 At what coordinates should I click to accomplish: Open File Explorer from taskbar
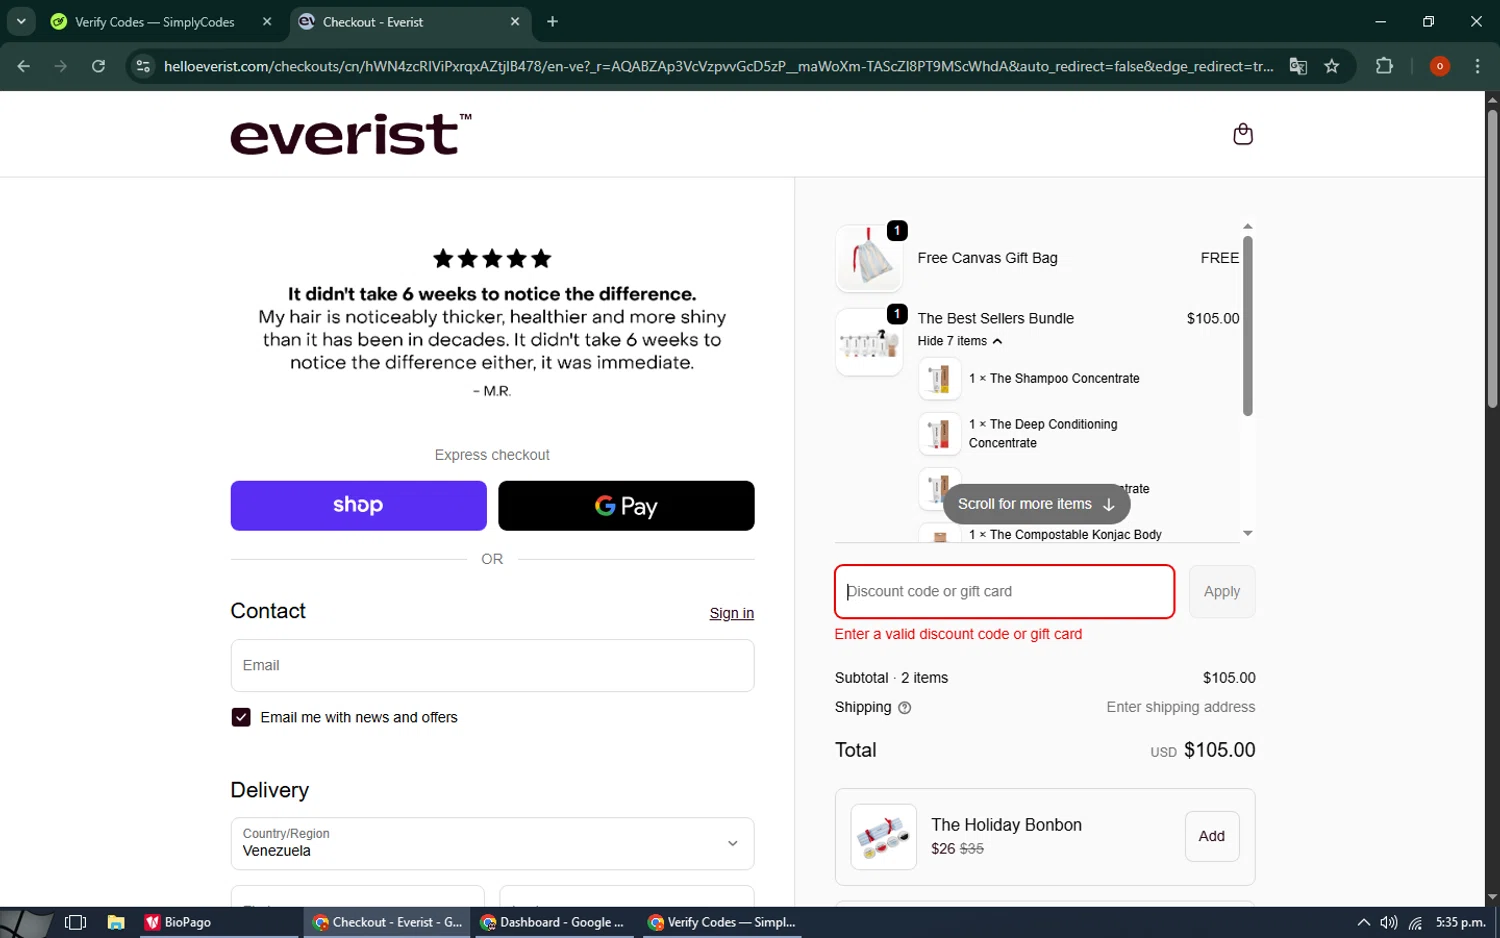click(116, 922)
